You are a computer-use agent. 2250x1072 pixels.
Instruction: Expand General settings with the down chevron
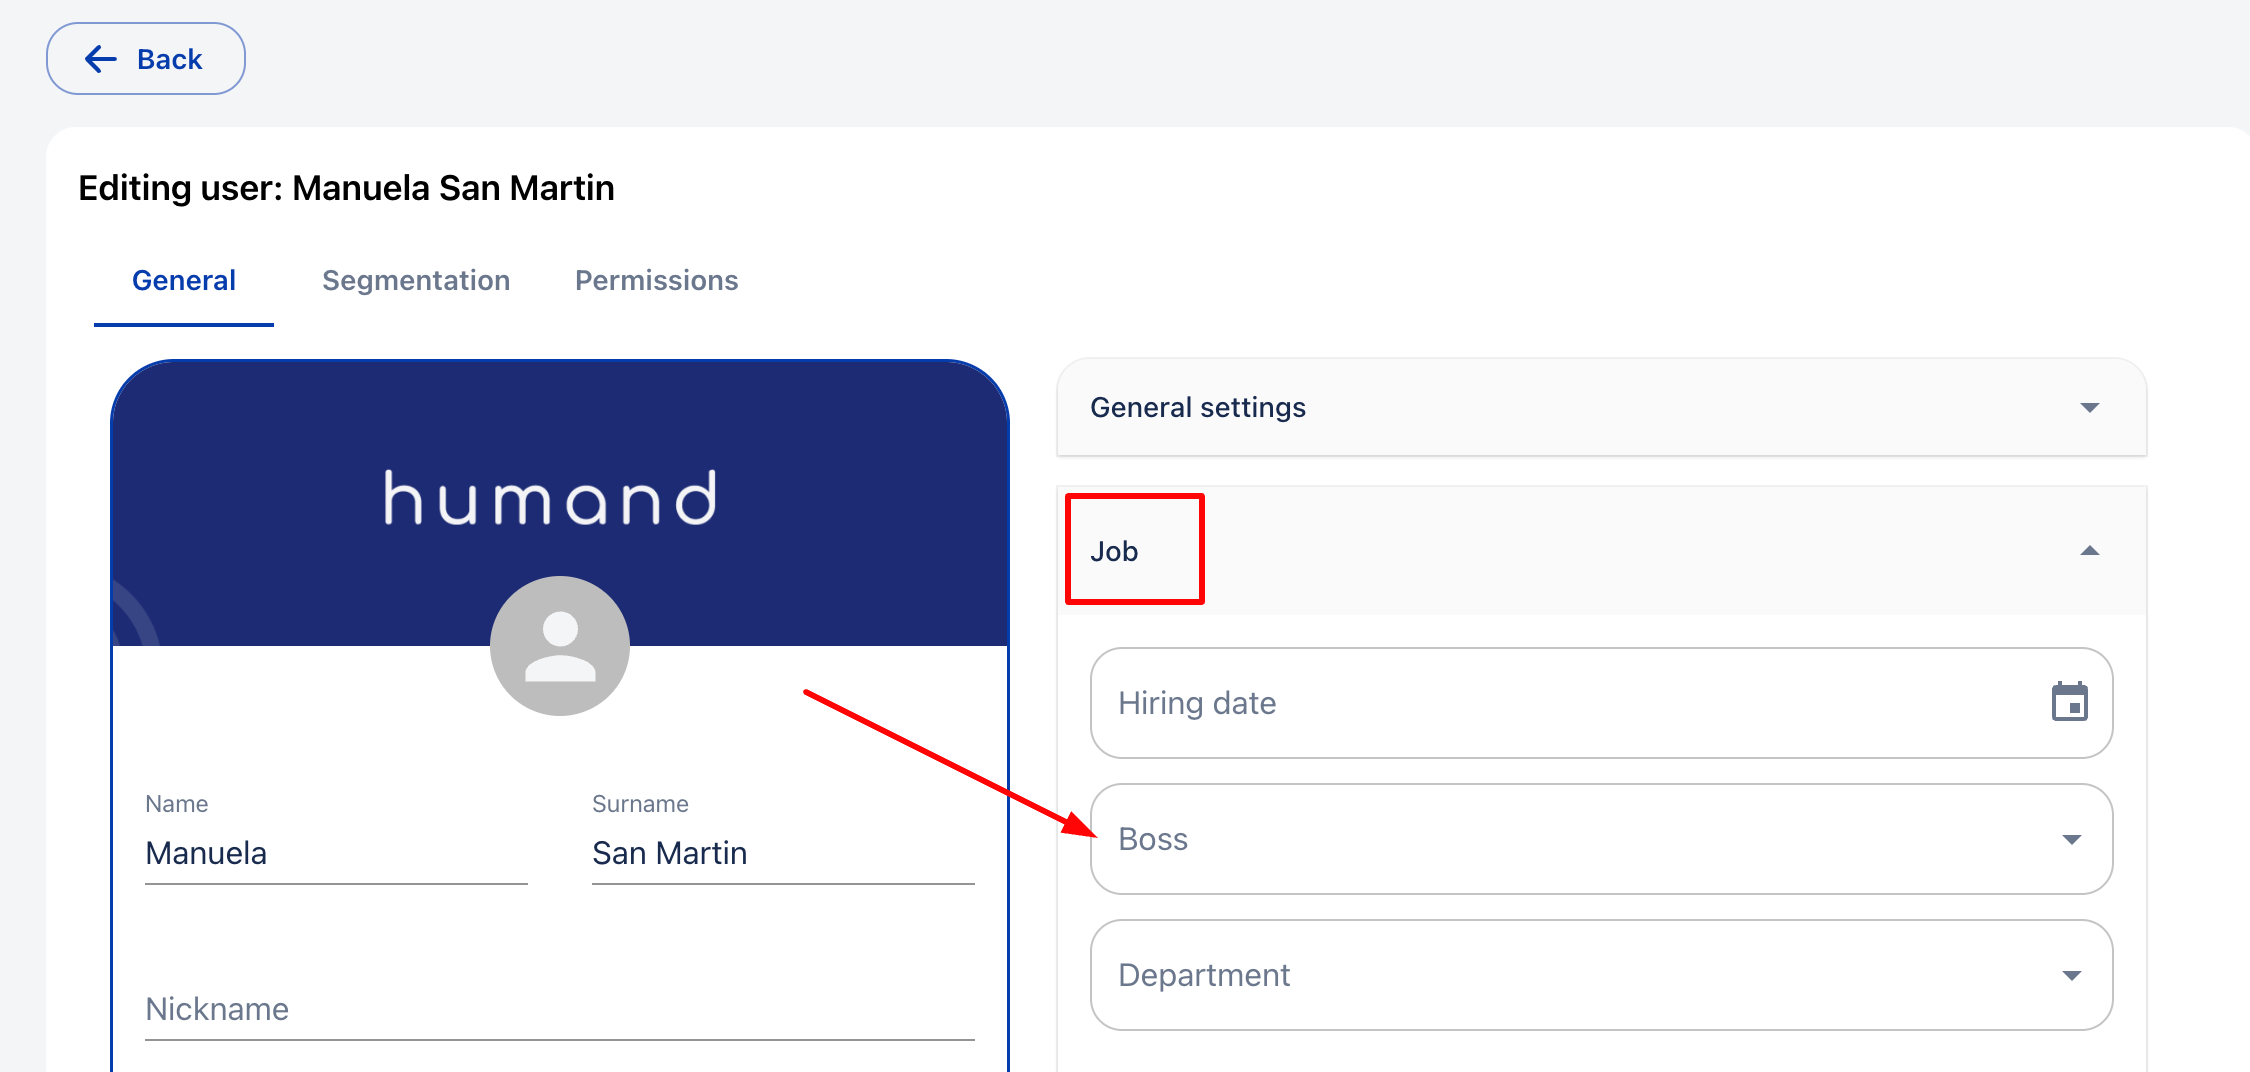(x=2089, y=408)
